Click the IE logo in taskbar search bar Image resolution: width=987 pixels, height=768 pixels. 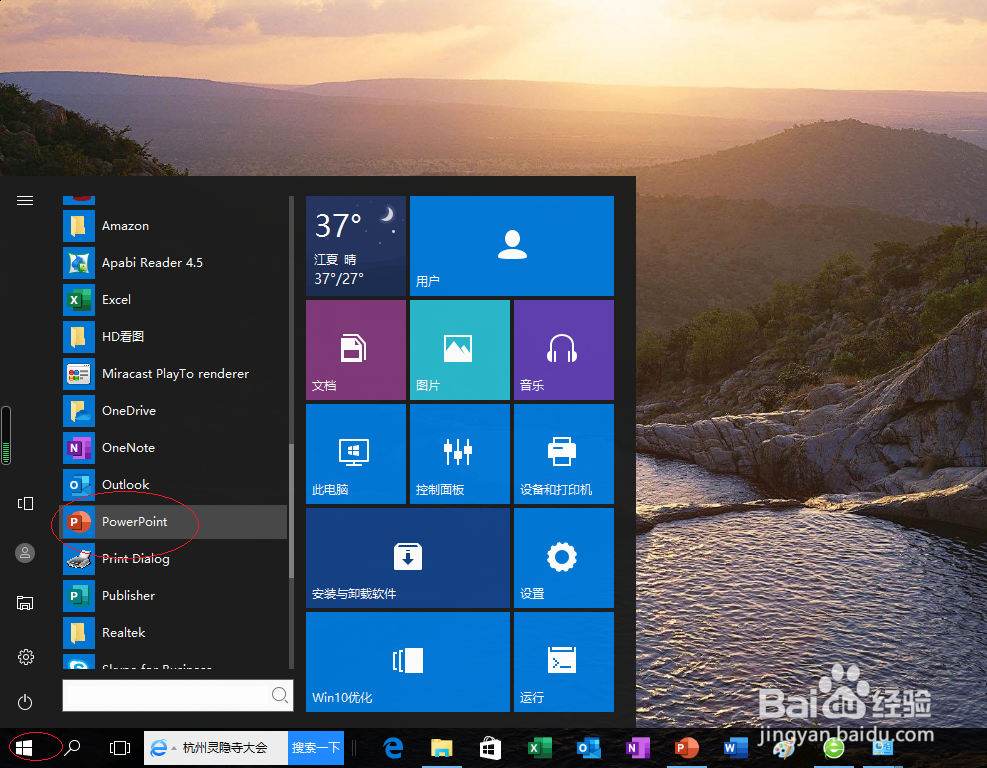[x=159, y=748]
